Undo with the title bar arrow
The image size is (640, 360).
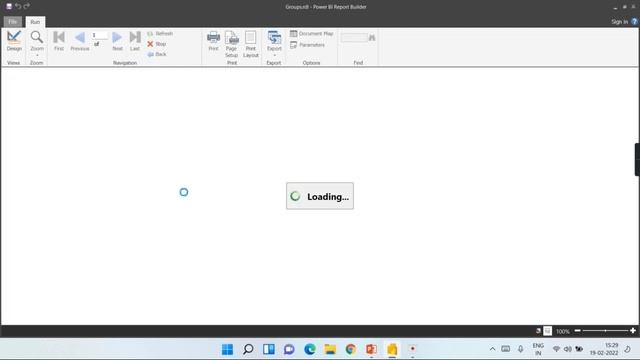click(x=18, y=6)
